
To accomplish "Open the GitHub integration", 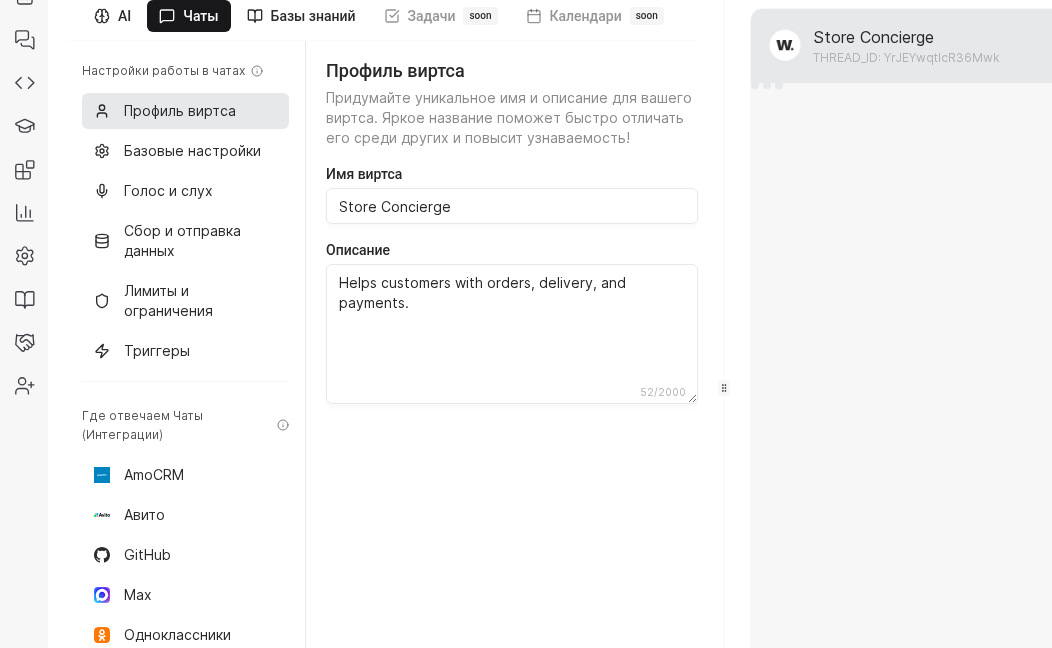I will [x=147, y=555].
